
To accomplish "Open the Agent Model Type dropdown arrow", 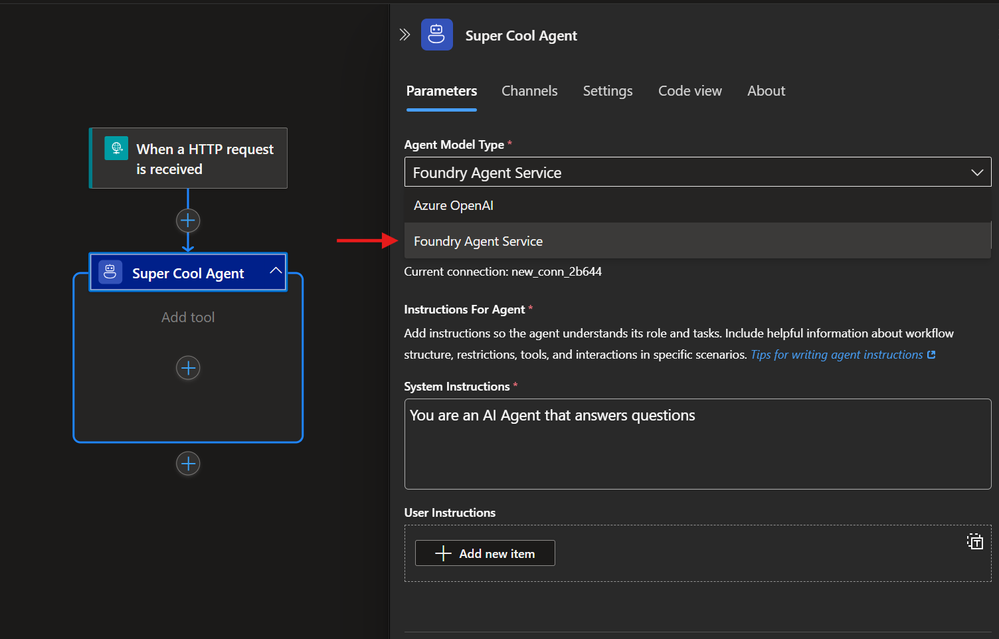I will click(x=977, y=173).
